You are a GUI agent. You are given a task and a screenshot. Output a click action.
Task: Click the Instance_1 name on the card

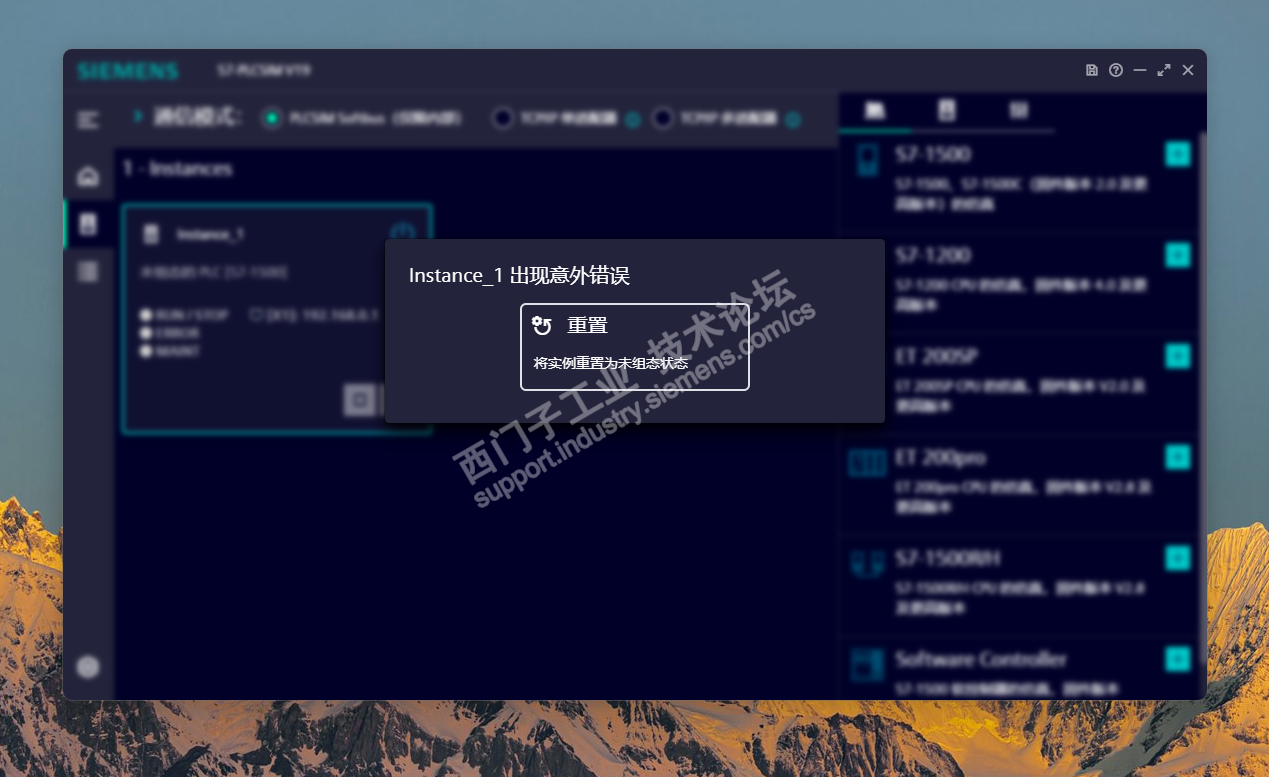211,234
